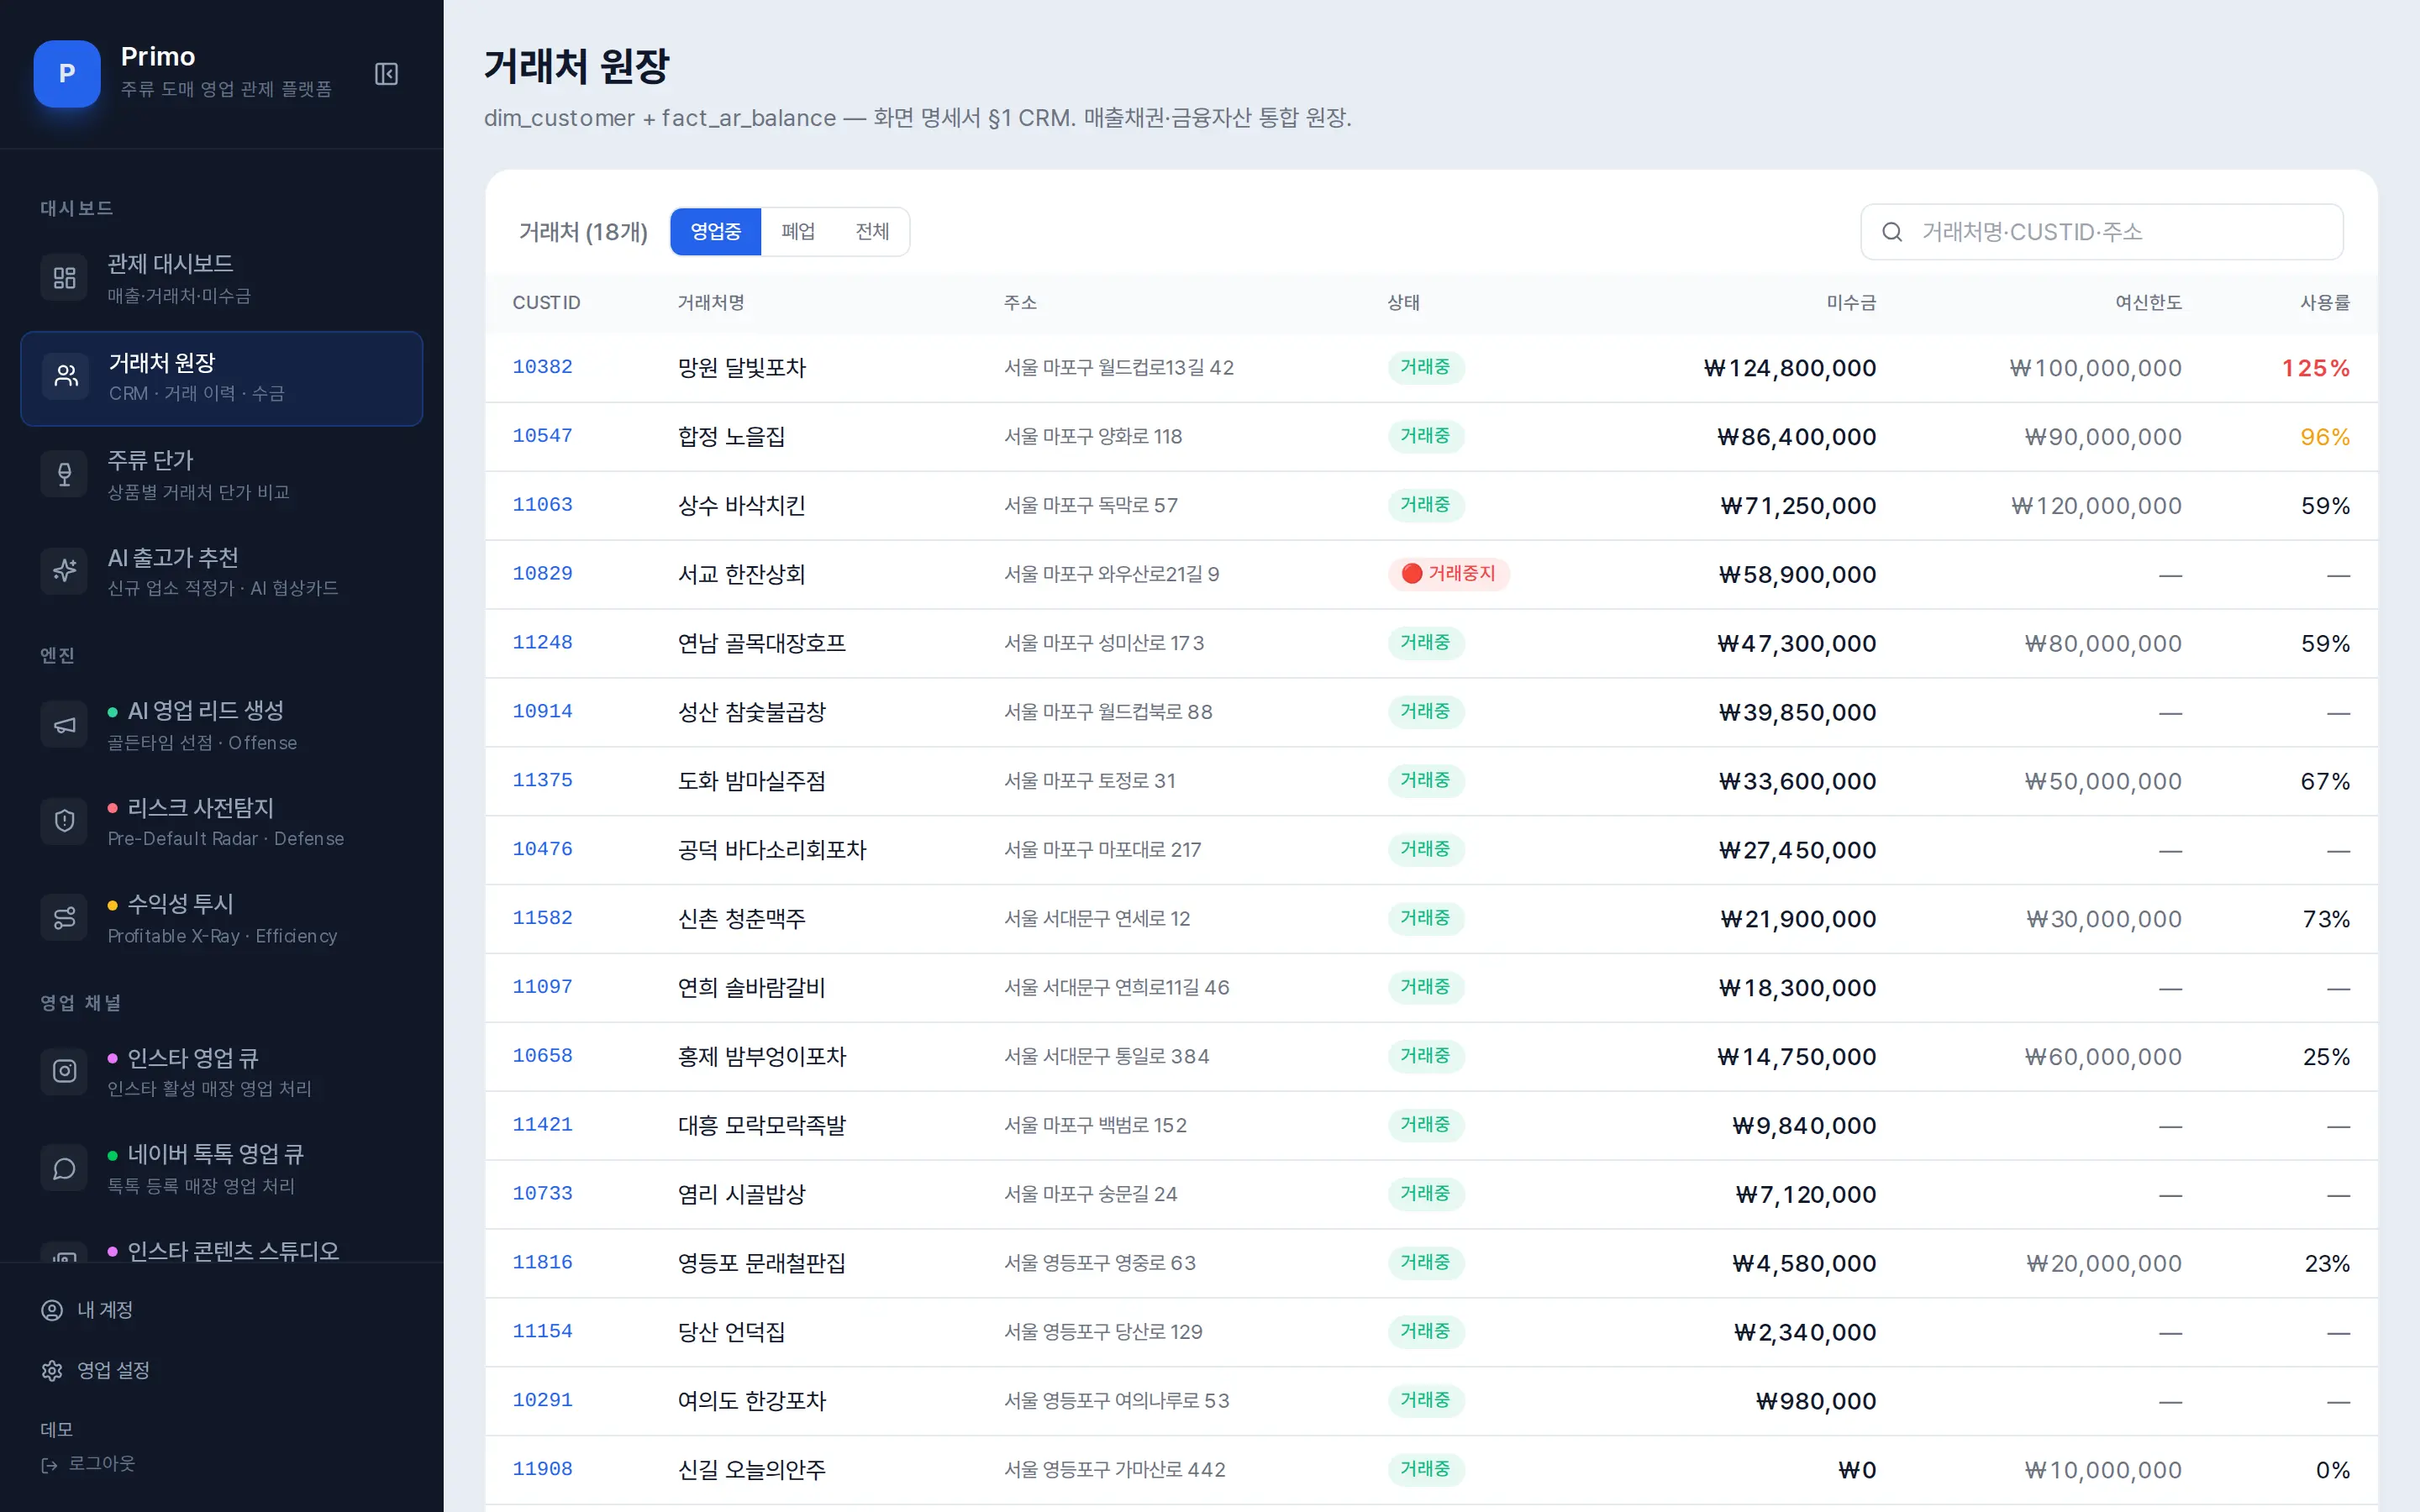Click customer name 대흥 모락모락족발
The width and height of the screenshot is (2420, 1512).
(762, 1126)
